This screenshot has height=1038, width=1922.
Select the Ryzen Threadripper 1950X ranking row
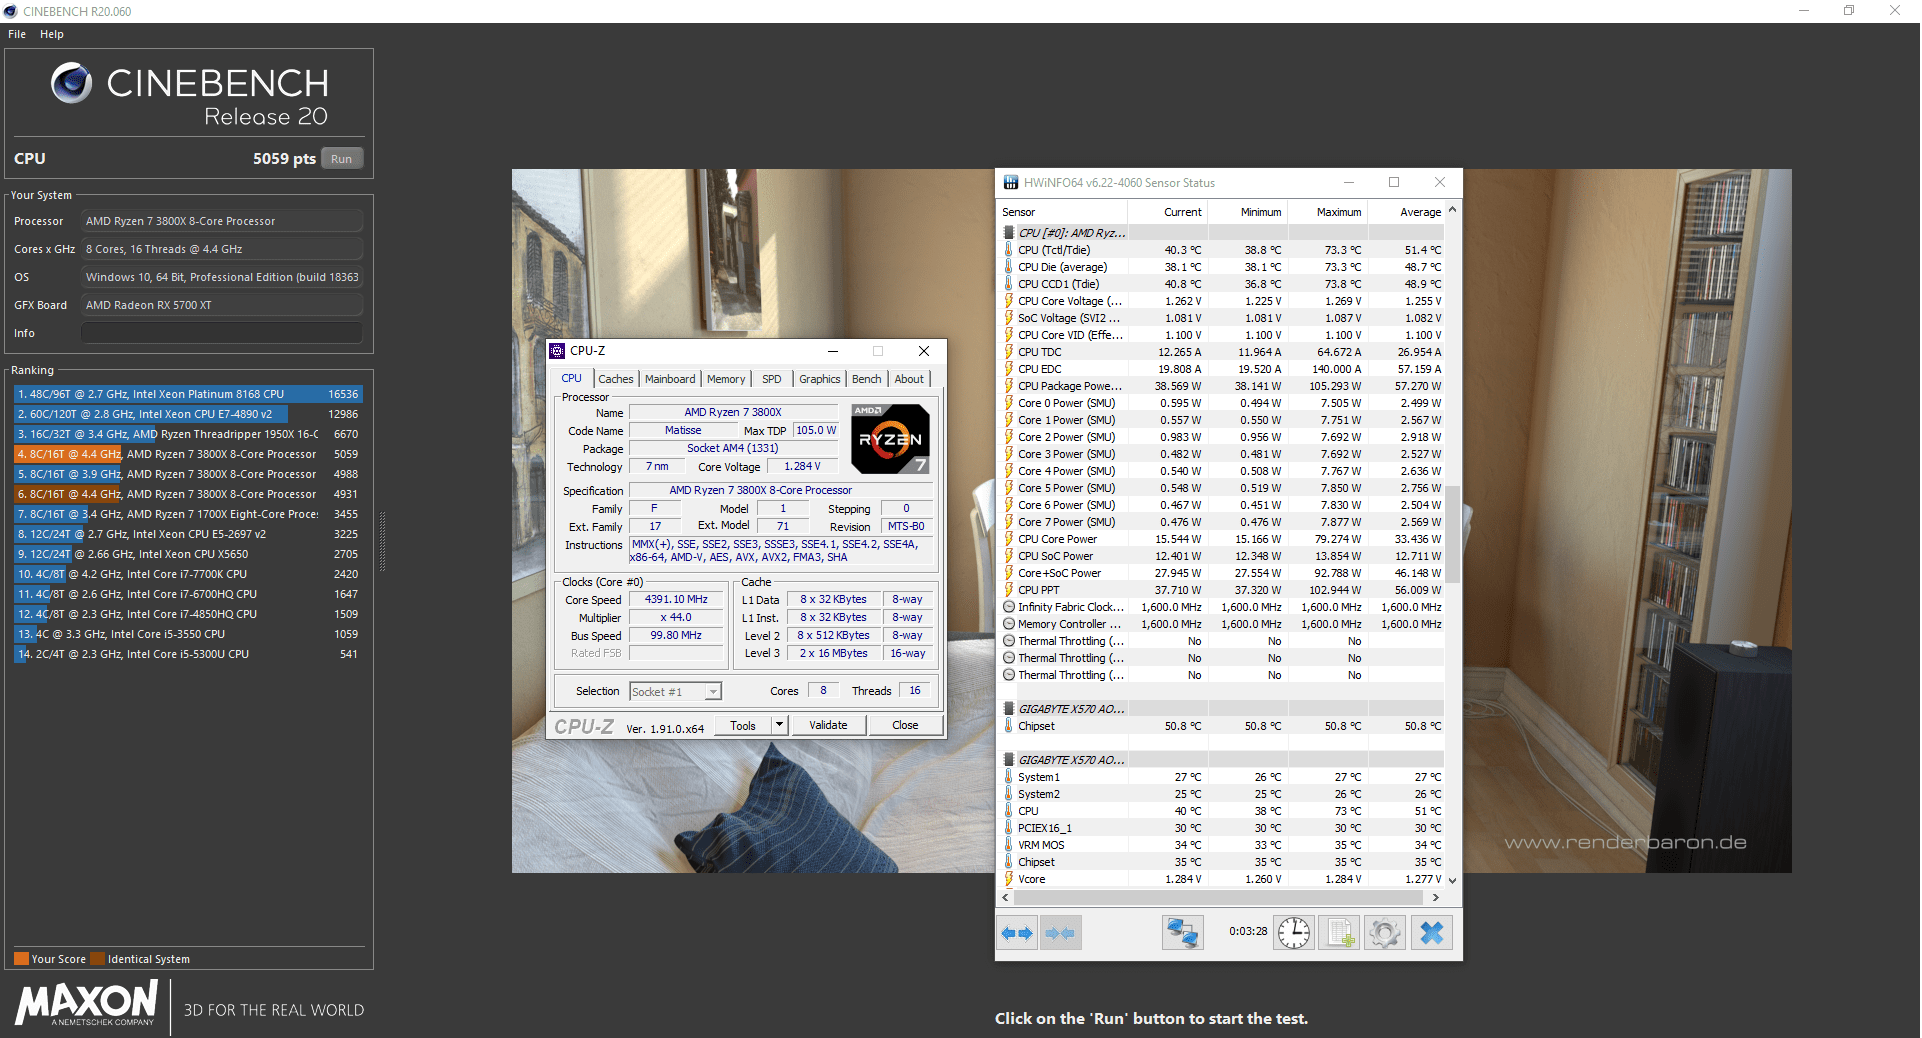(188, 434)
